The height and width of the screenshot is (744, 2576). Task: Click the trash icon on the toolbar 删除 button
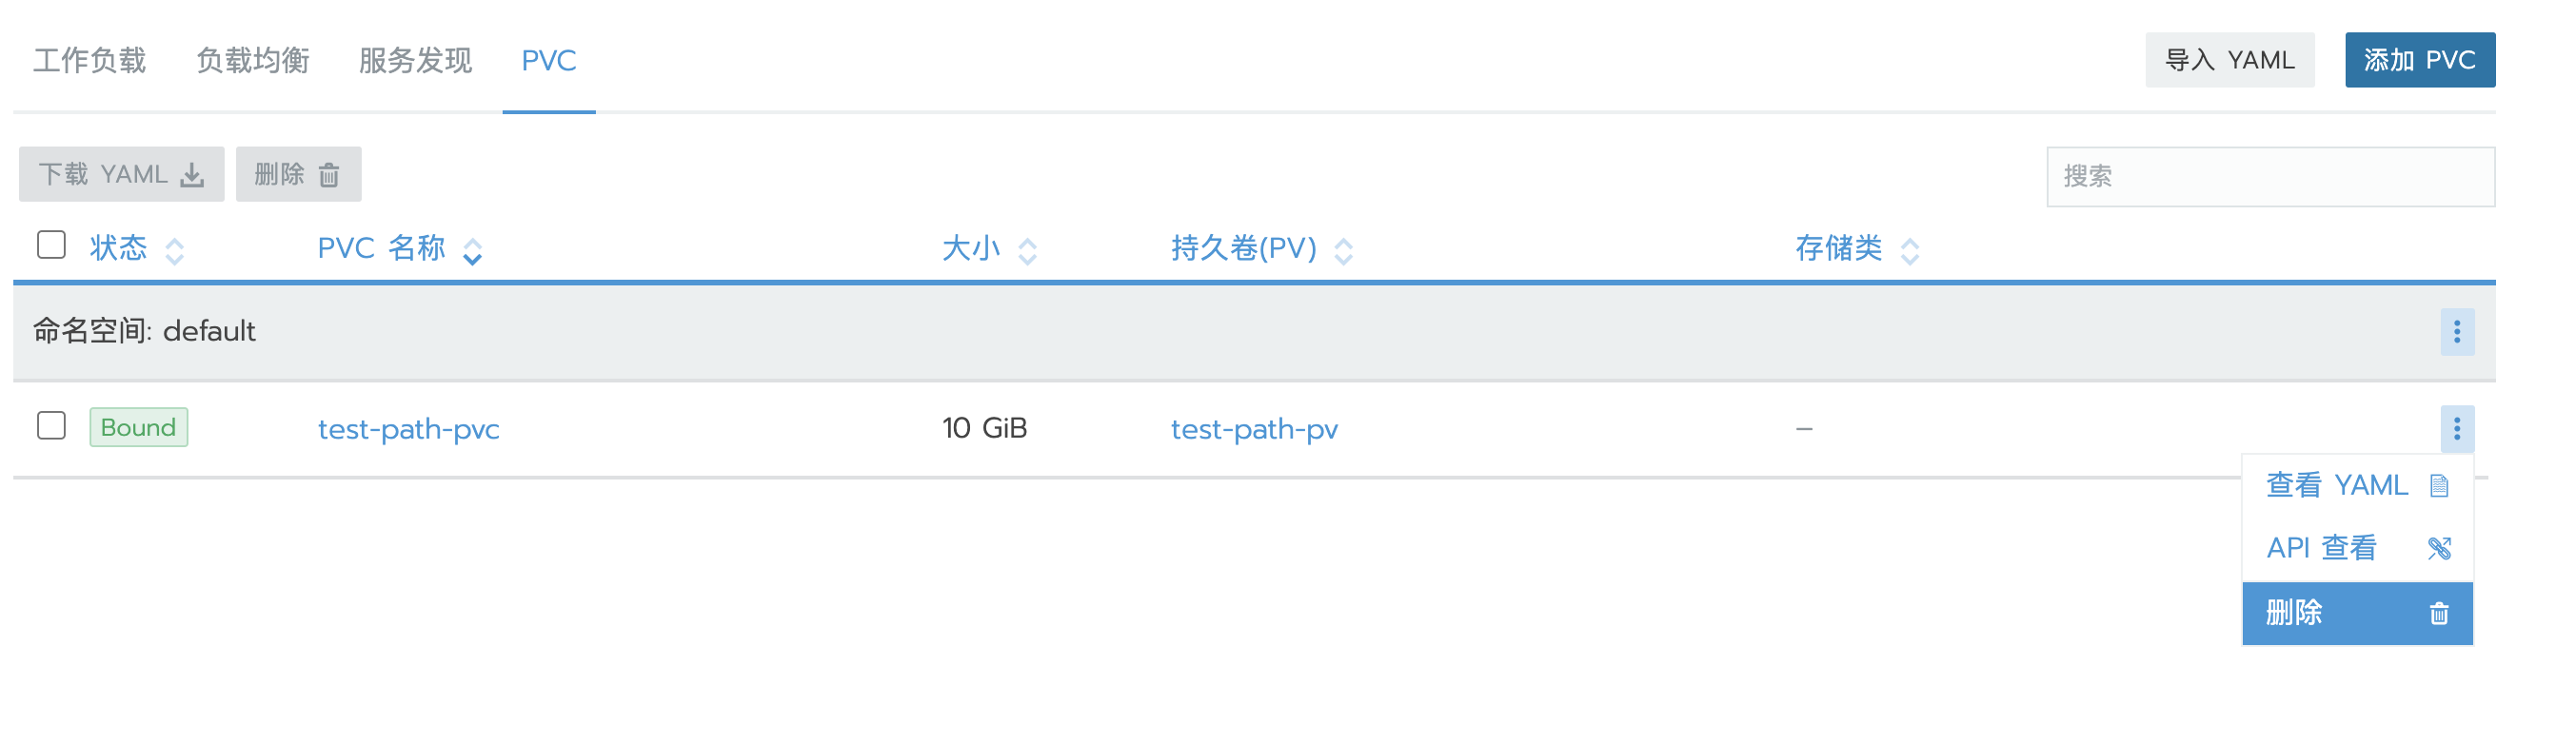tap(329, 175)
